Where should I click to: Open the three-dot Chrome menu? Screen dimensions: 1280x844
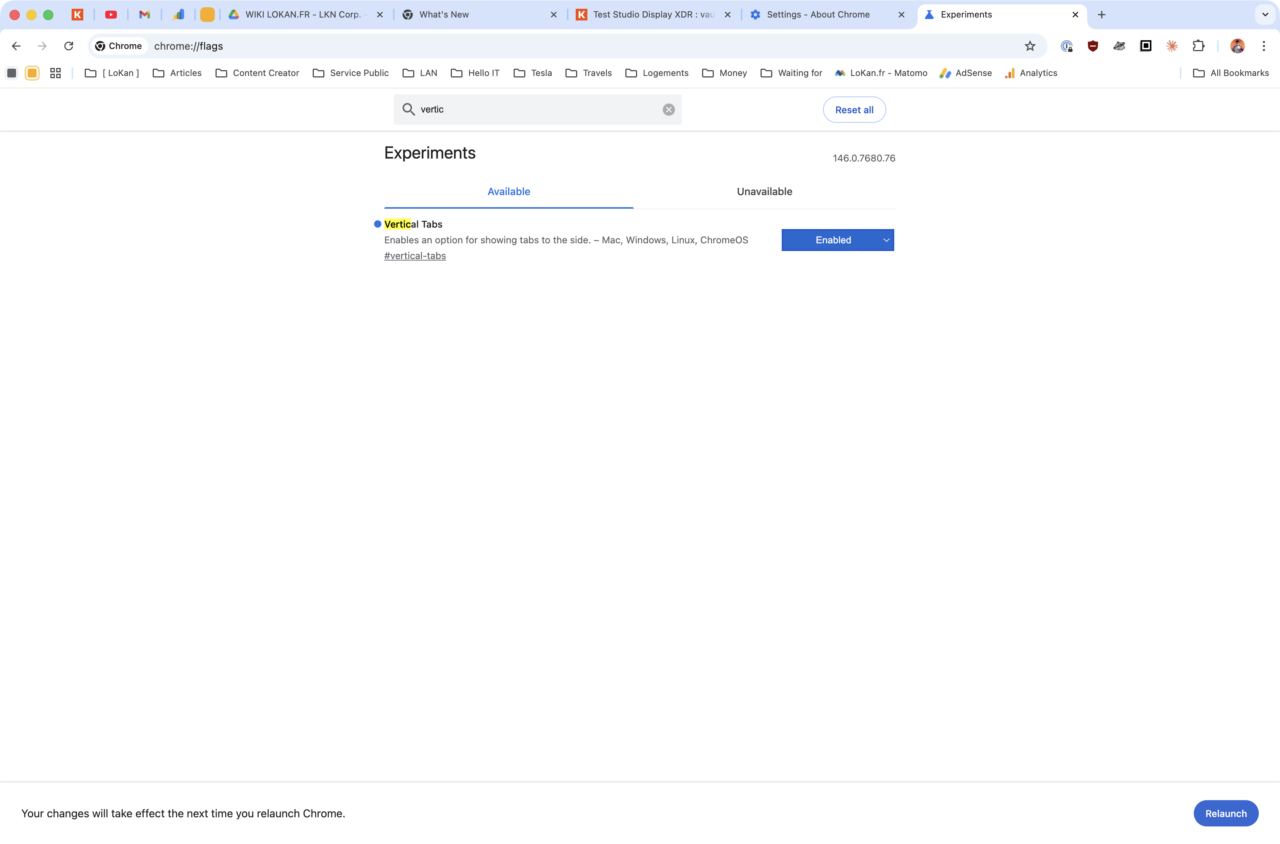point(1263,46)
